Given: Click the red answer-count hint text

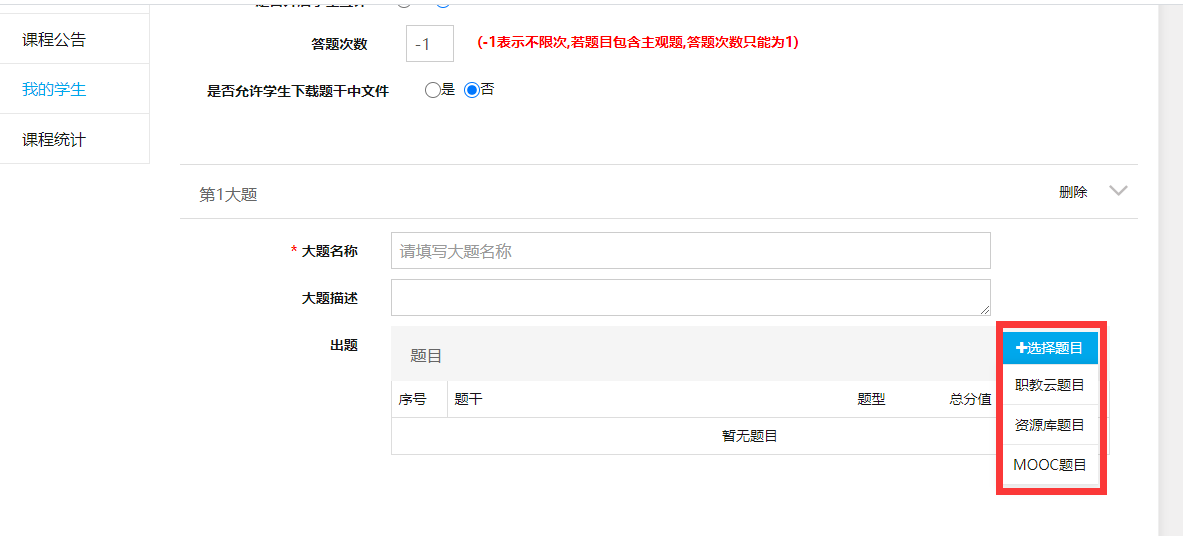Looking at the screenshot, I should [x=638, y=43].
